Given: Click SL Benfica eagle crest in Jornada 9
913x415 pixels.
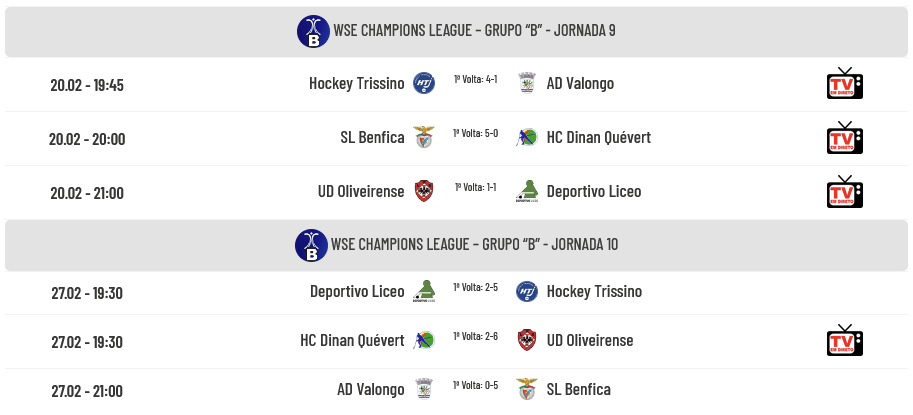Looking at the screenshot, I should 424,138.
